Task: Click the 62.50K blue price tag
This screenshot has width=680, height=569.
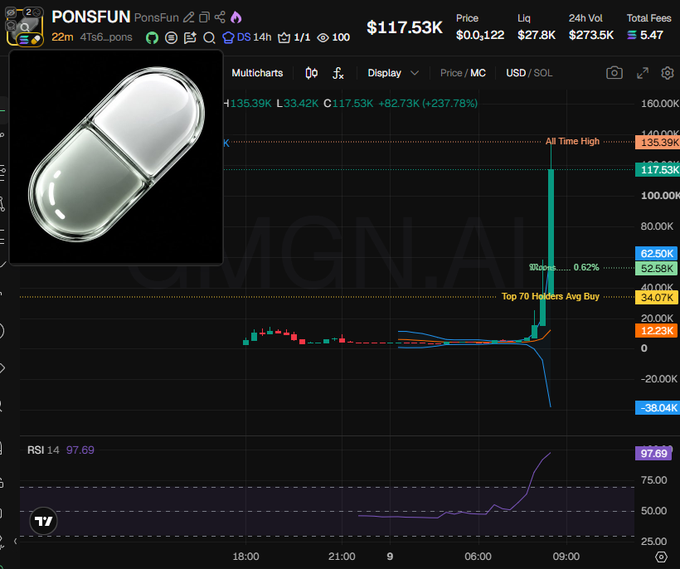Action: (x=657, y=253)
